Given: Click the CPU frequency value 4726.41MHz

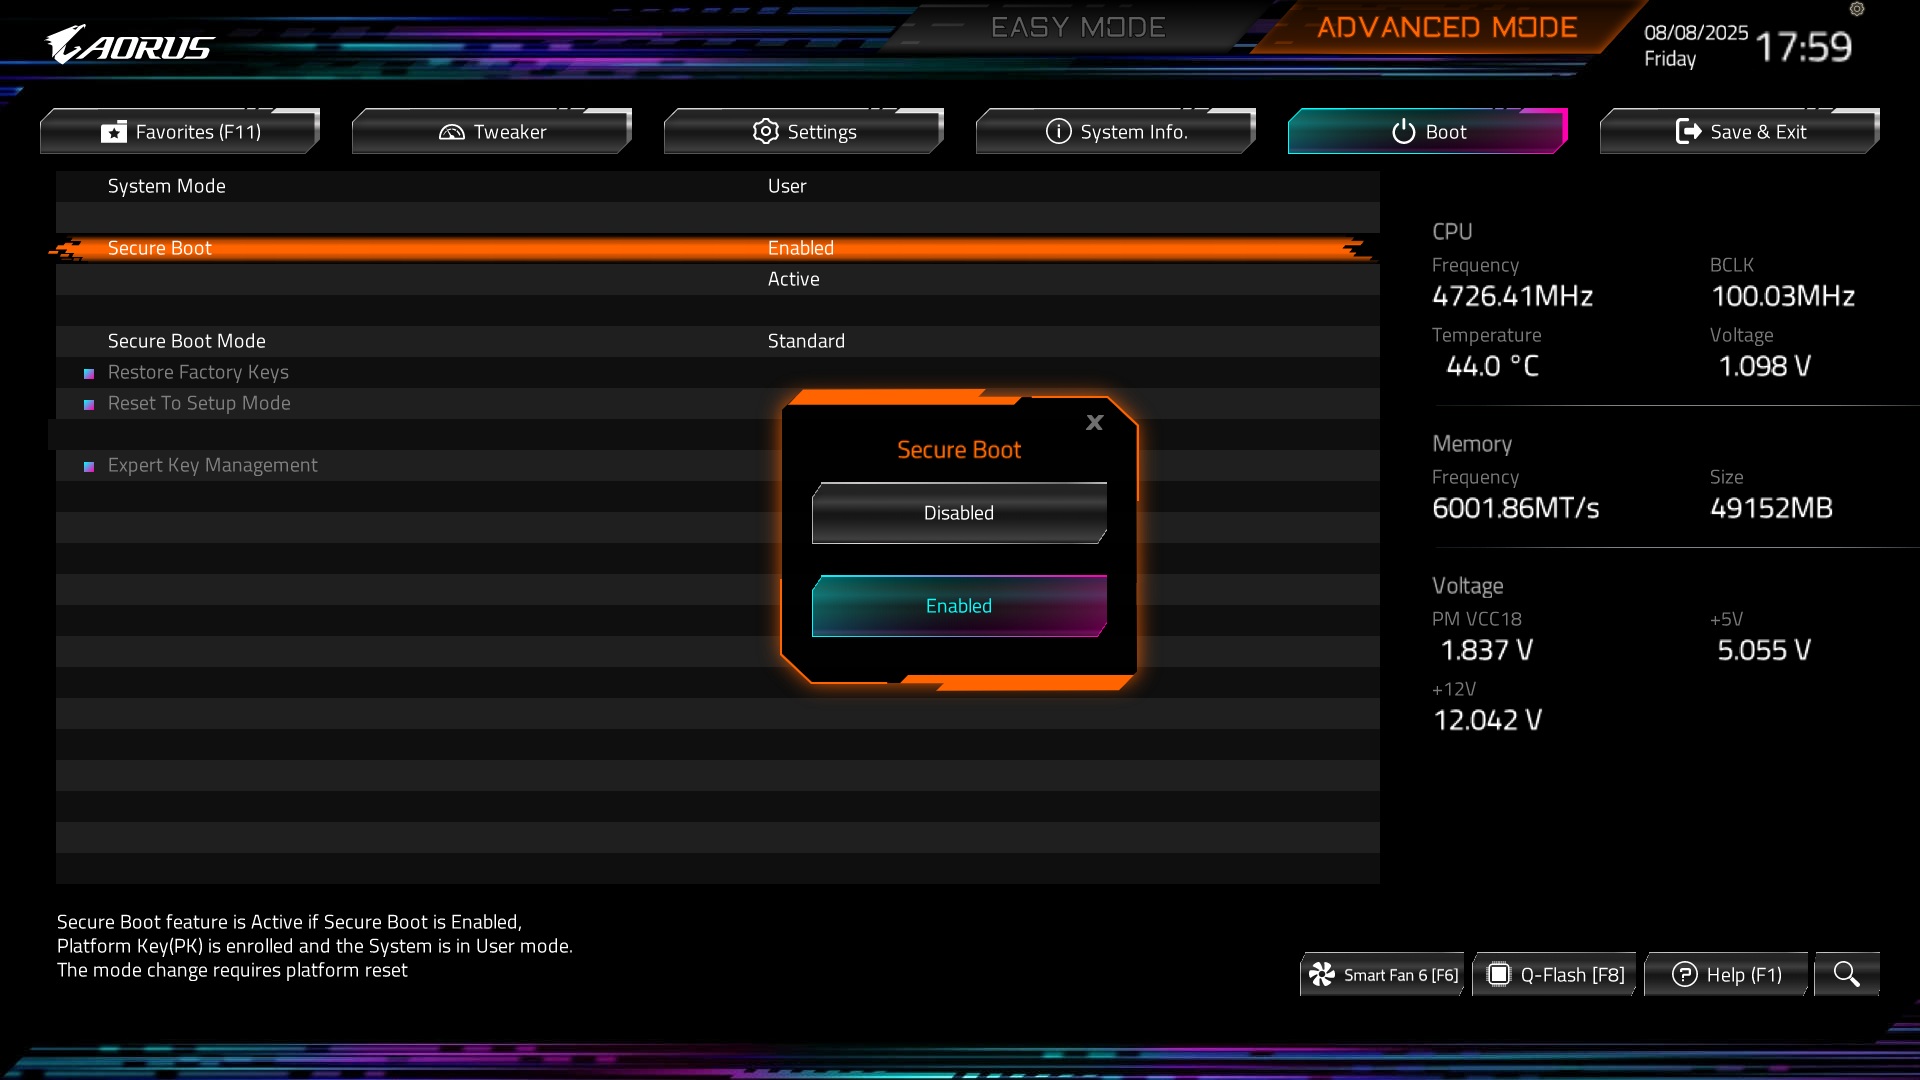Looking at the screenshot, I should pyautogui.click(x=1512, y=296).
